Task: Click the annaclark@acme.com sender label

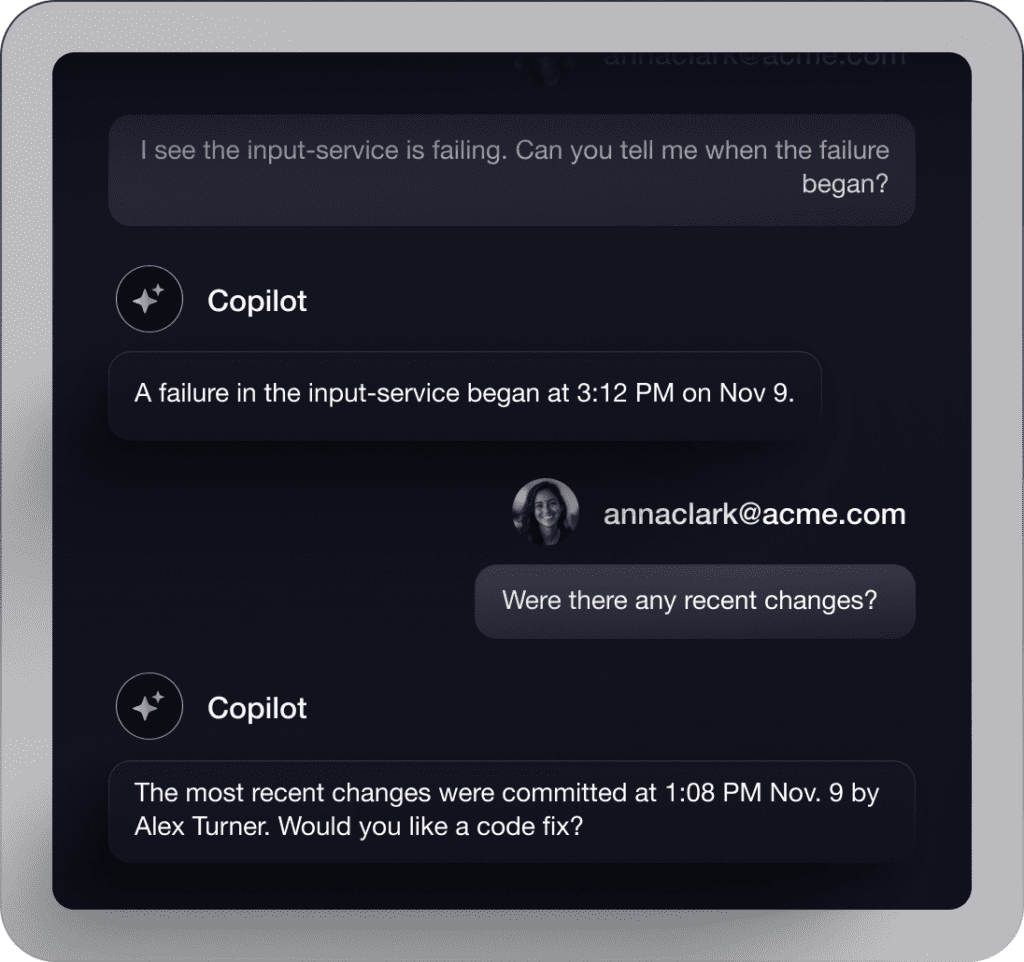Action: tap(754, 514)
